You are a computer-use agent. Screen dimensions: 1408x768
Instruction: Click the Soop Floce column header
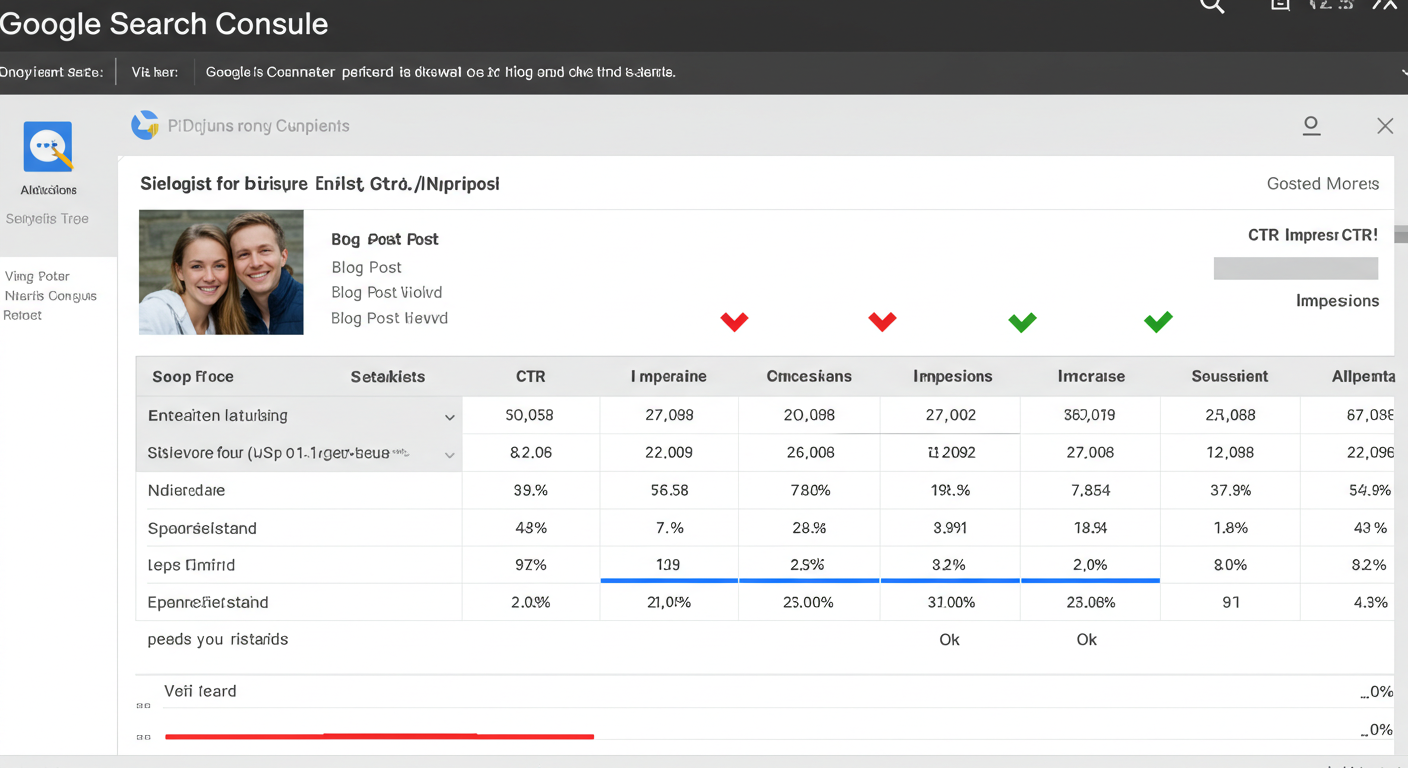coord(193,377)
